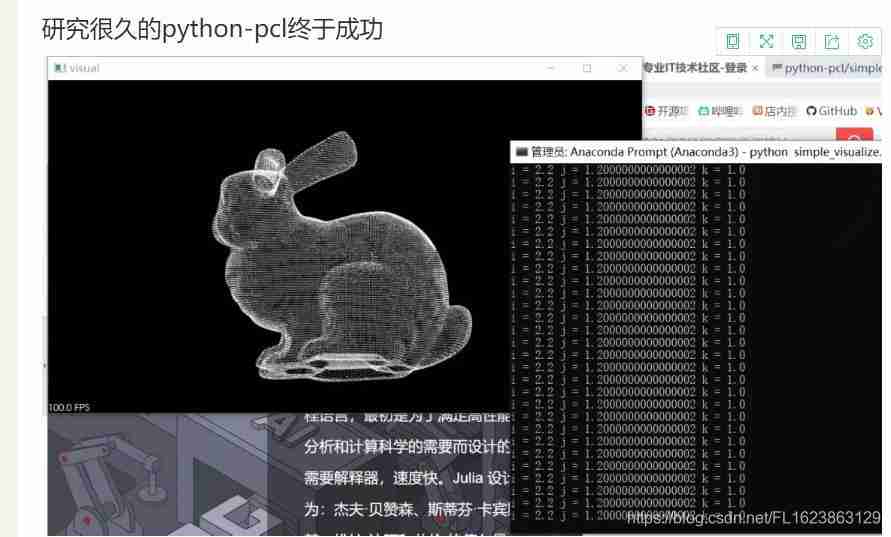Switch to the 专业IT技术社区-登录 browser tab
The height and width of the screenshot is (537, 891).
tap(695, 68)
